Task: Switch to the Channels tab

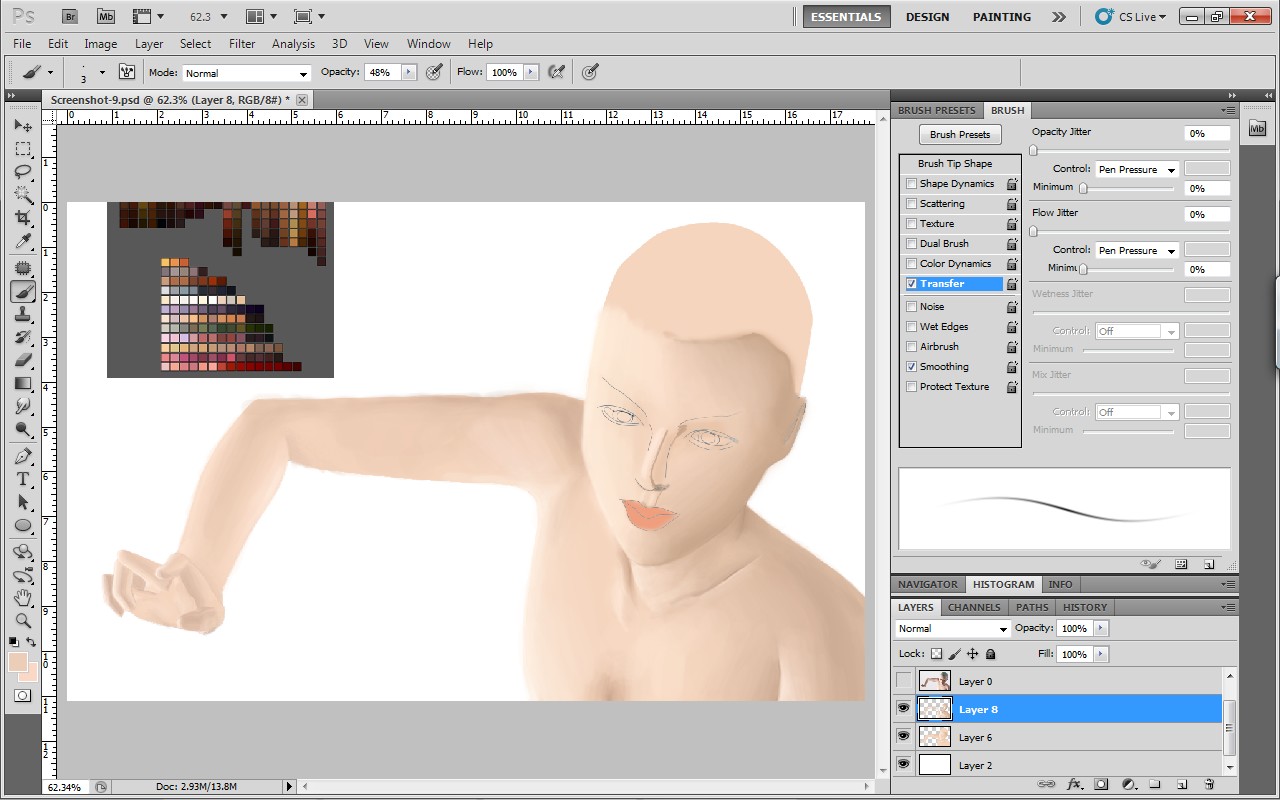Action: [x=973, y=607]
